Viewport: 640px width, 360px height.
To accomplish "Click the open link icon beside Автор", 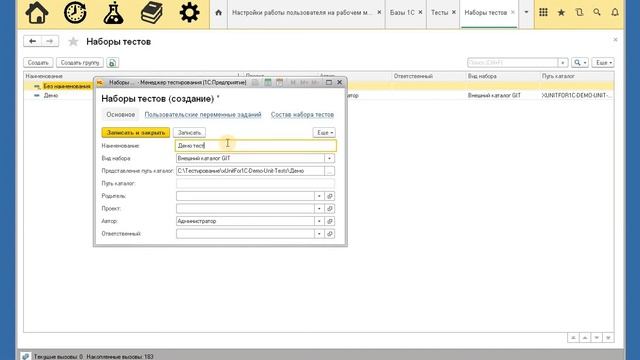I will coord(330,221).
